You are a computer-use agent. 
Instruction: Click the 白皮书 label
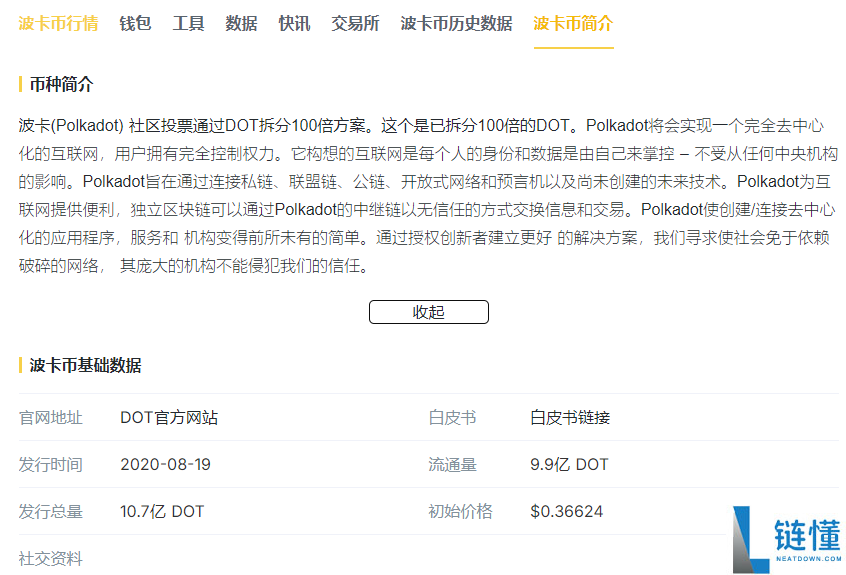tap(452, 417)
